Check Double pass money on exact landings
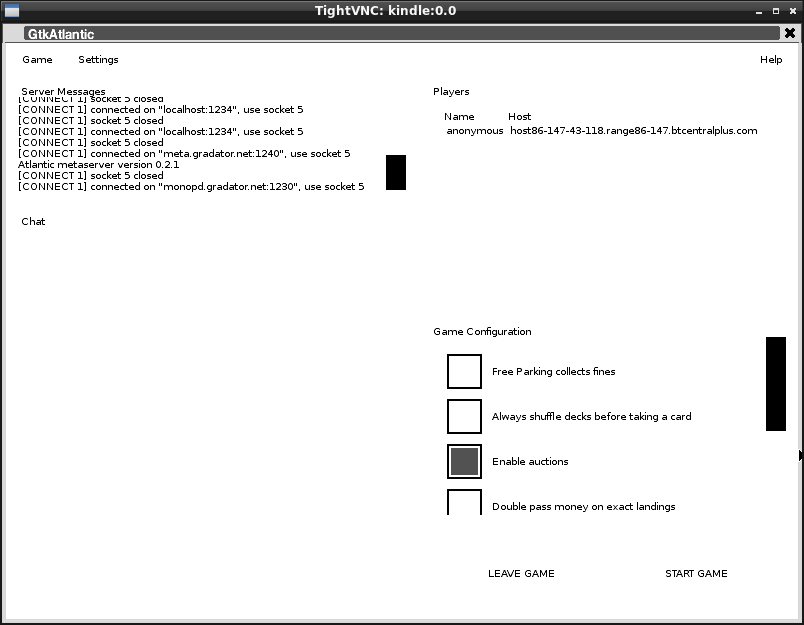This screenshot has width=804, height=625. click(464, 502)
